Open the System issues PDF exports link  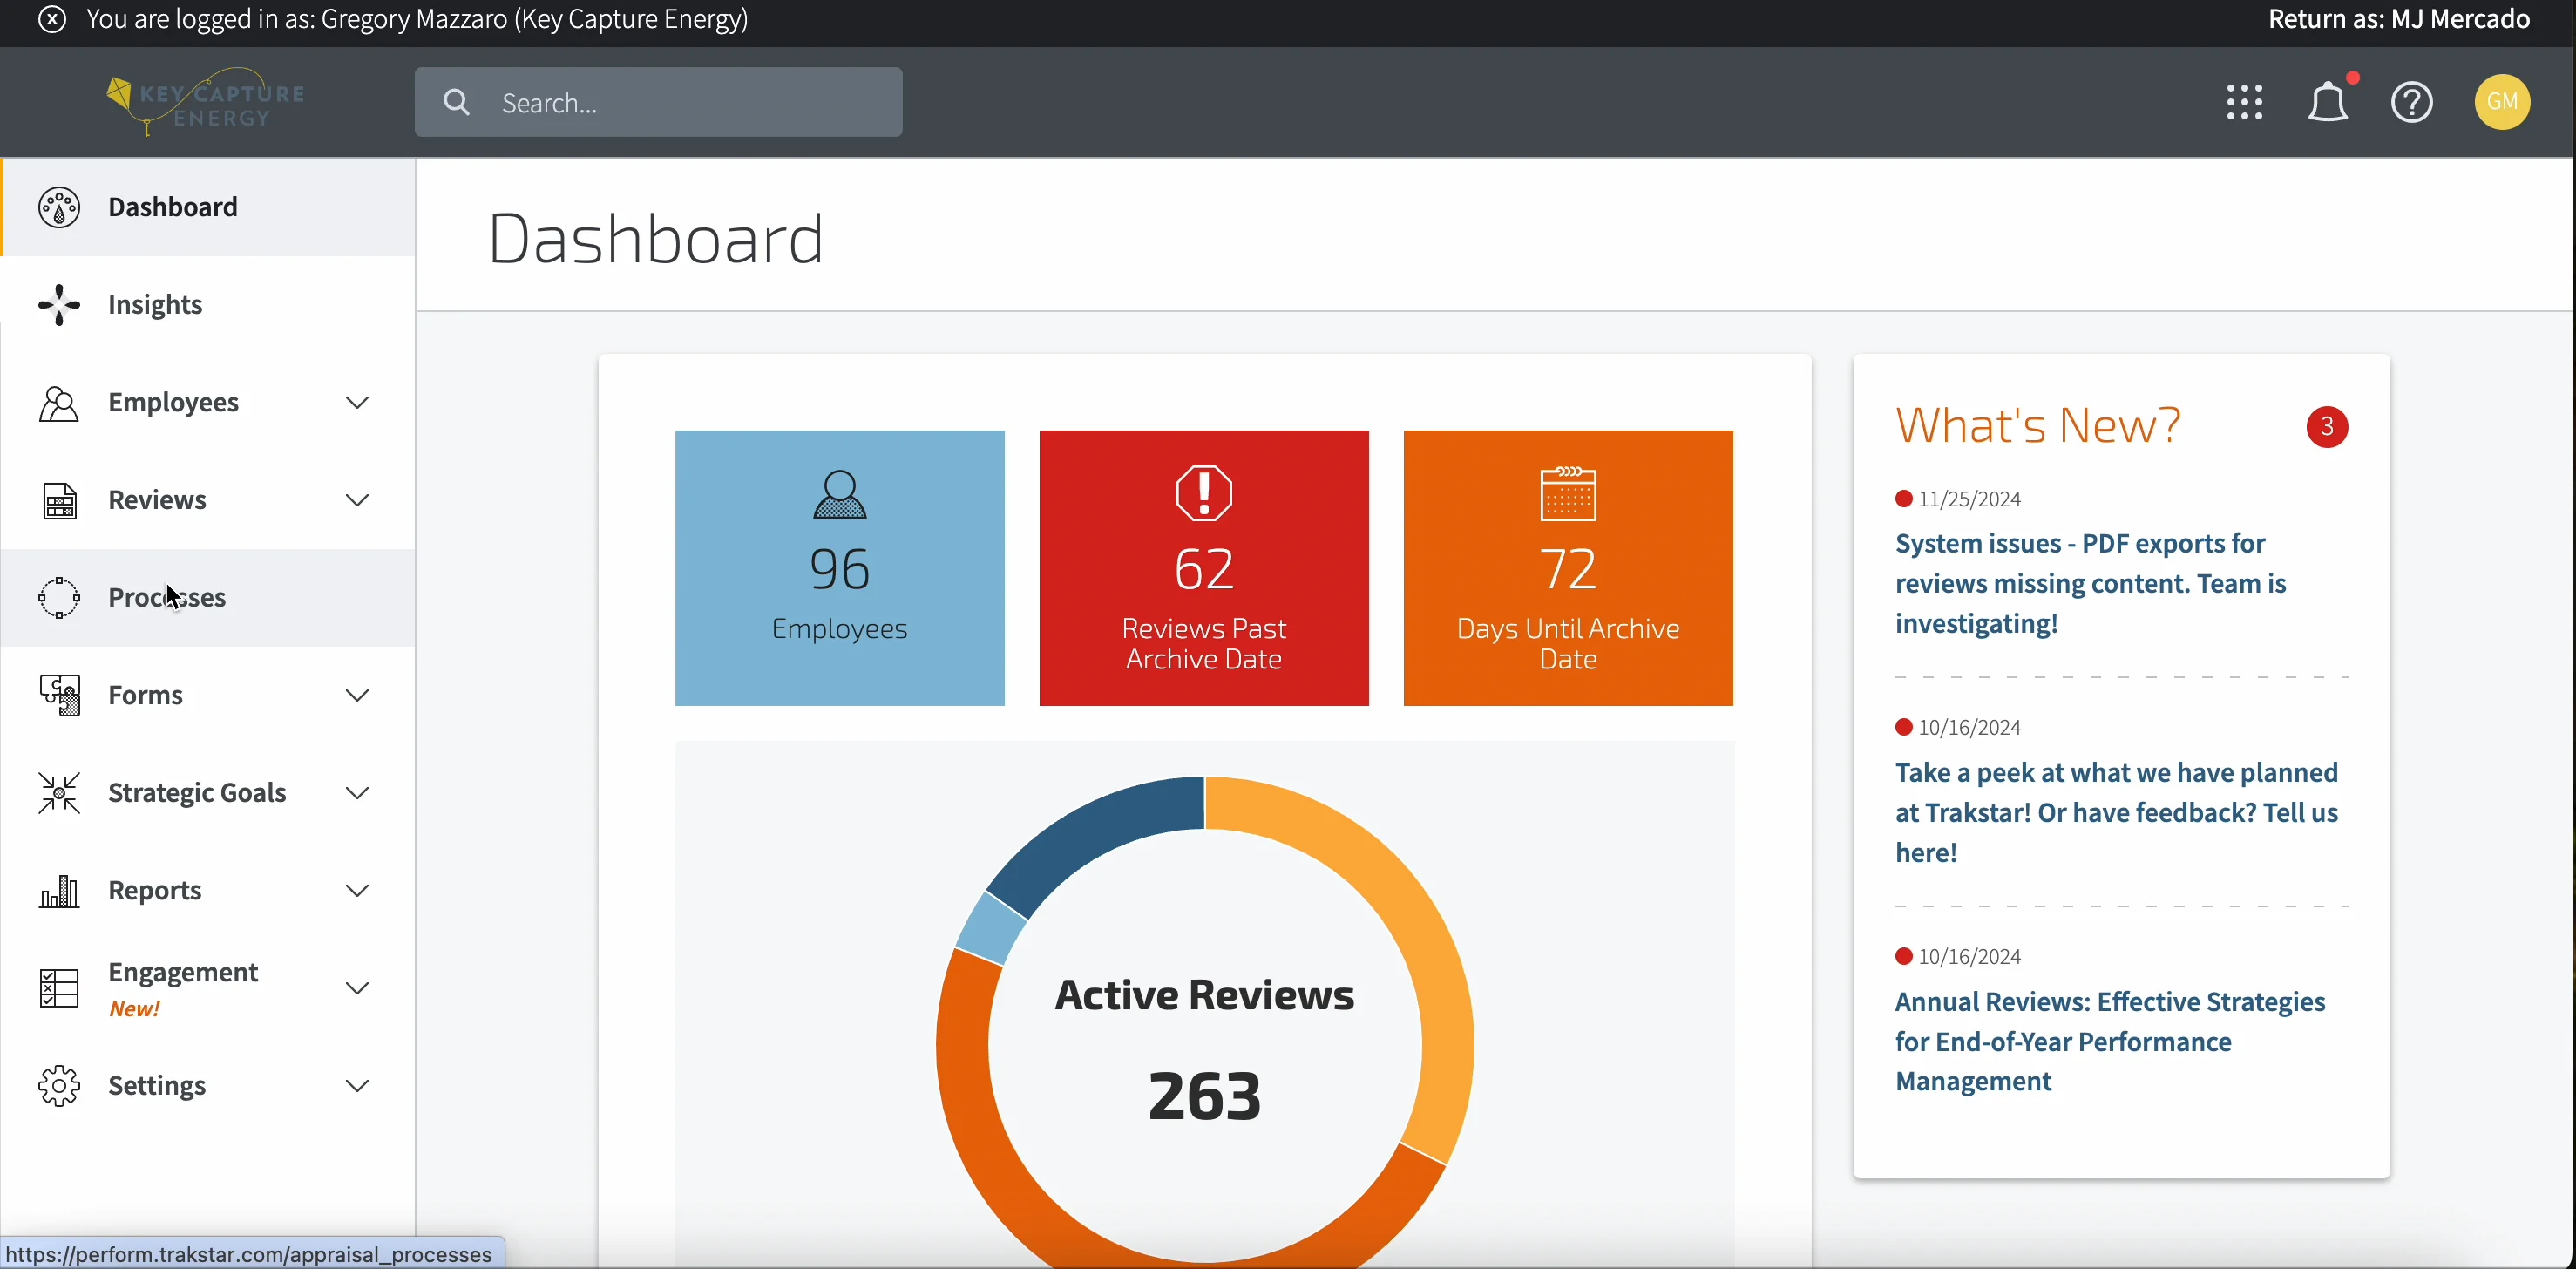pyautogui.click(x=2090, y=584)
